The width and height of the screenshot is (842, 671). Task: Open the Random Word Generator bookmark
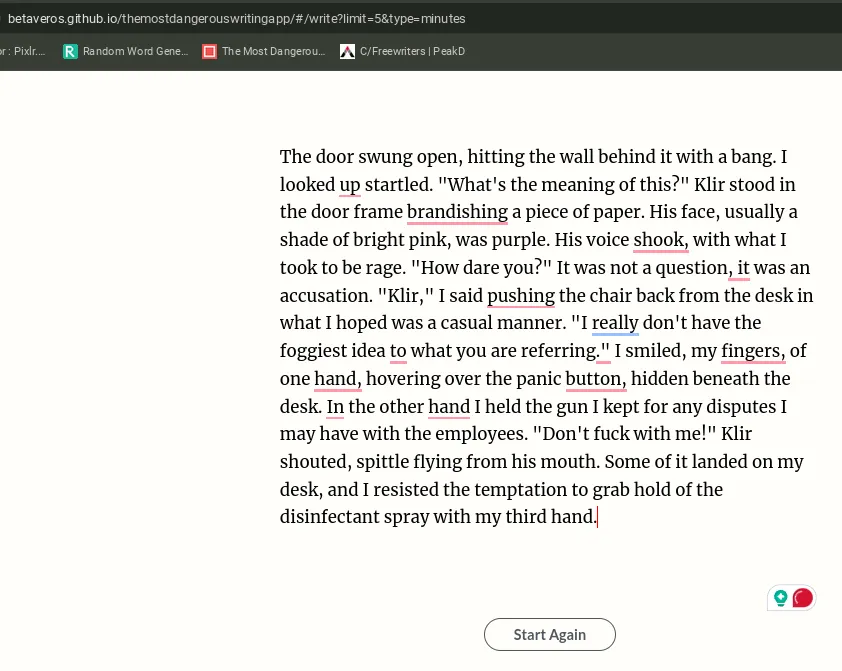[x=126, y=52]
